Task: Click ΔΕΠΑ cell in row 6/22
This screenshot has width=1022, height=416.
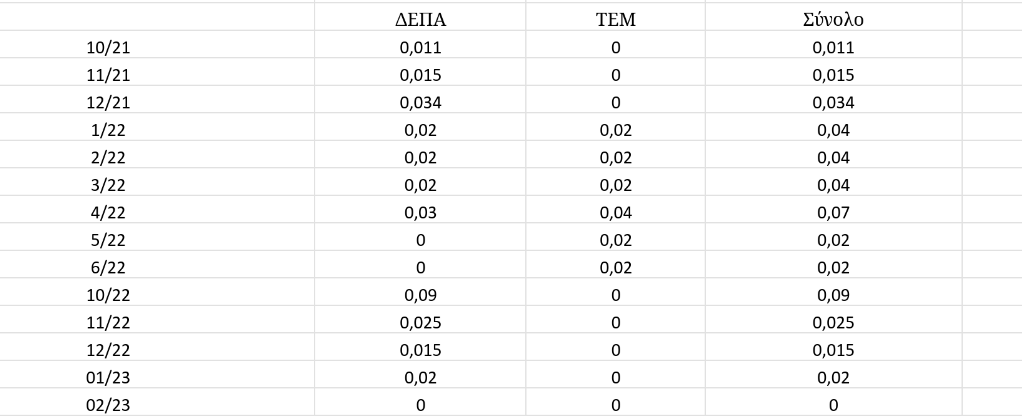Action: click(x=420, y=267)
